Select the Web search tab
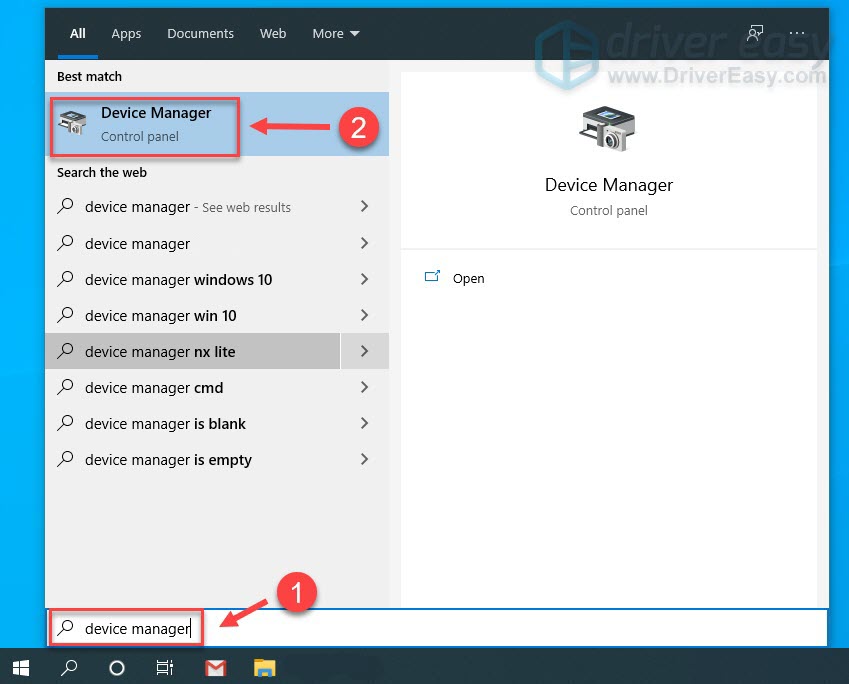Viewport: 849px width, 684px height. tap(273, 34)
